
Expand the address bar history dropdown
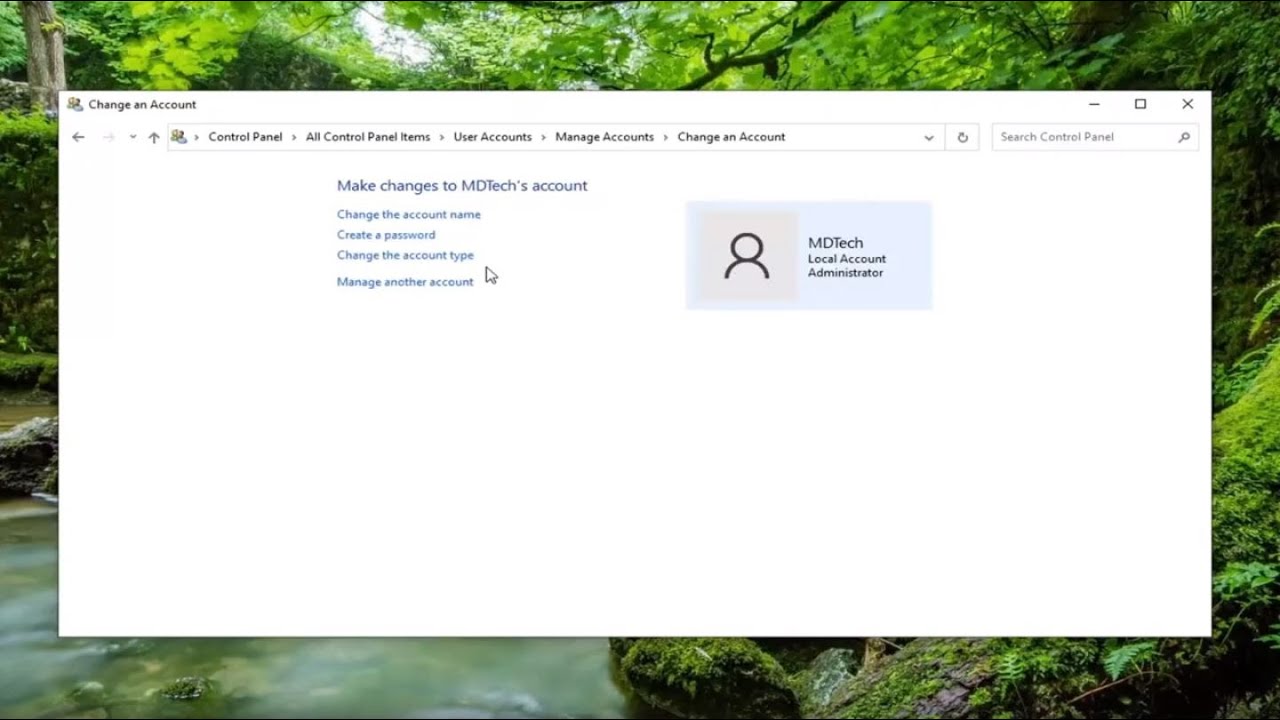[x=929, y=137]
